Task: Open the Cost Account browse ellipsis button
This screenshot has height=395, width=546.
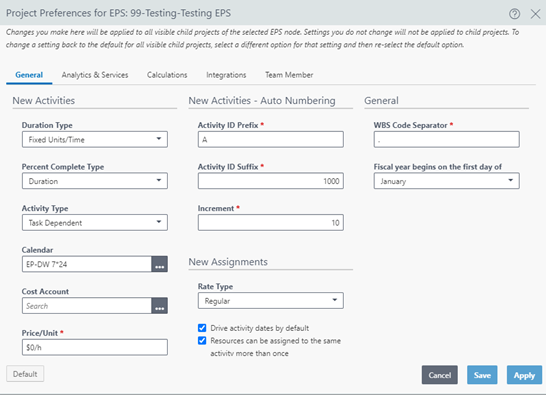Action: (x=159, y=305)
